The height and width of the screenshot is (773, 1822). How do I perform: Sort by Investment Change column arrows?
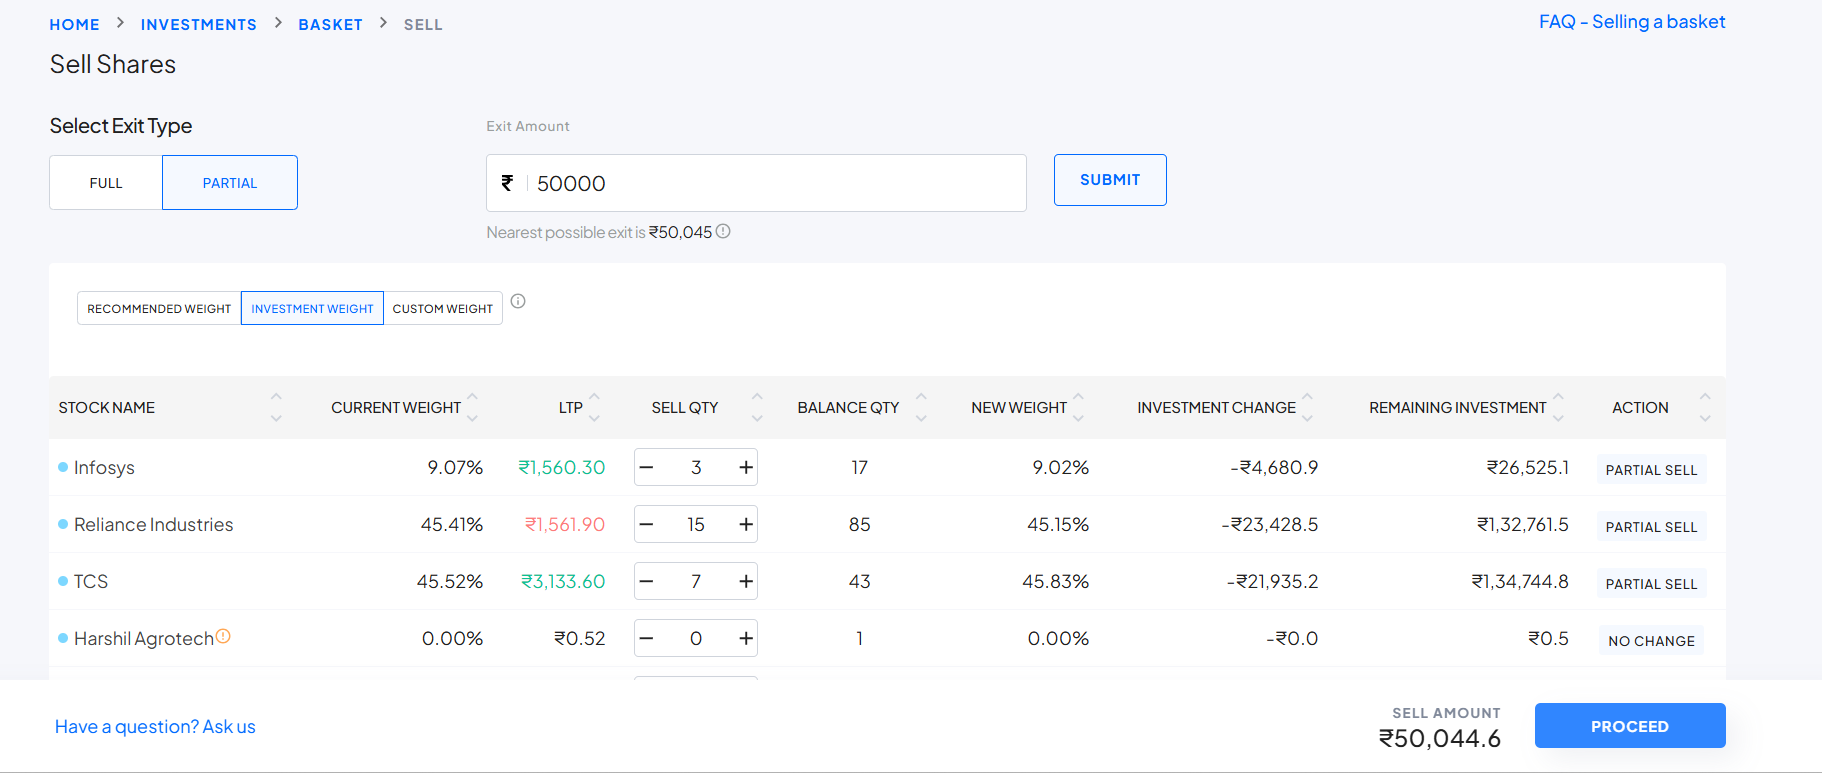1307,407
